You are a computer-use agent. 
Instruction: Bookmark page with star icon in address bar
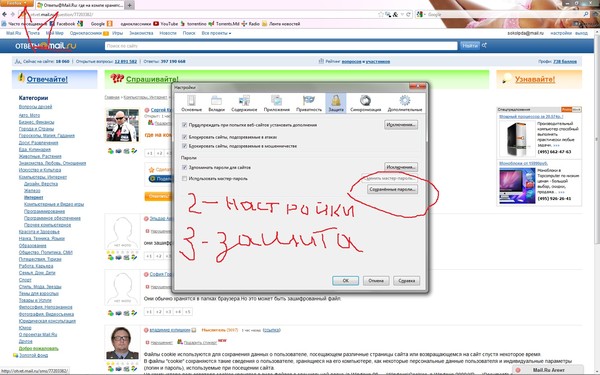point(381,15)
